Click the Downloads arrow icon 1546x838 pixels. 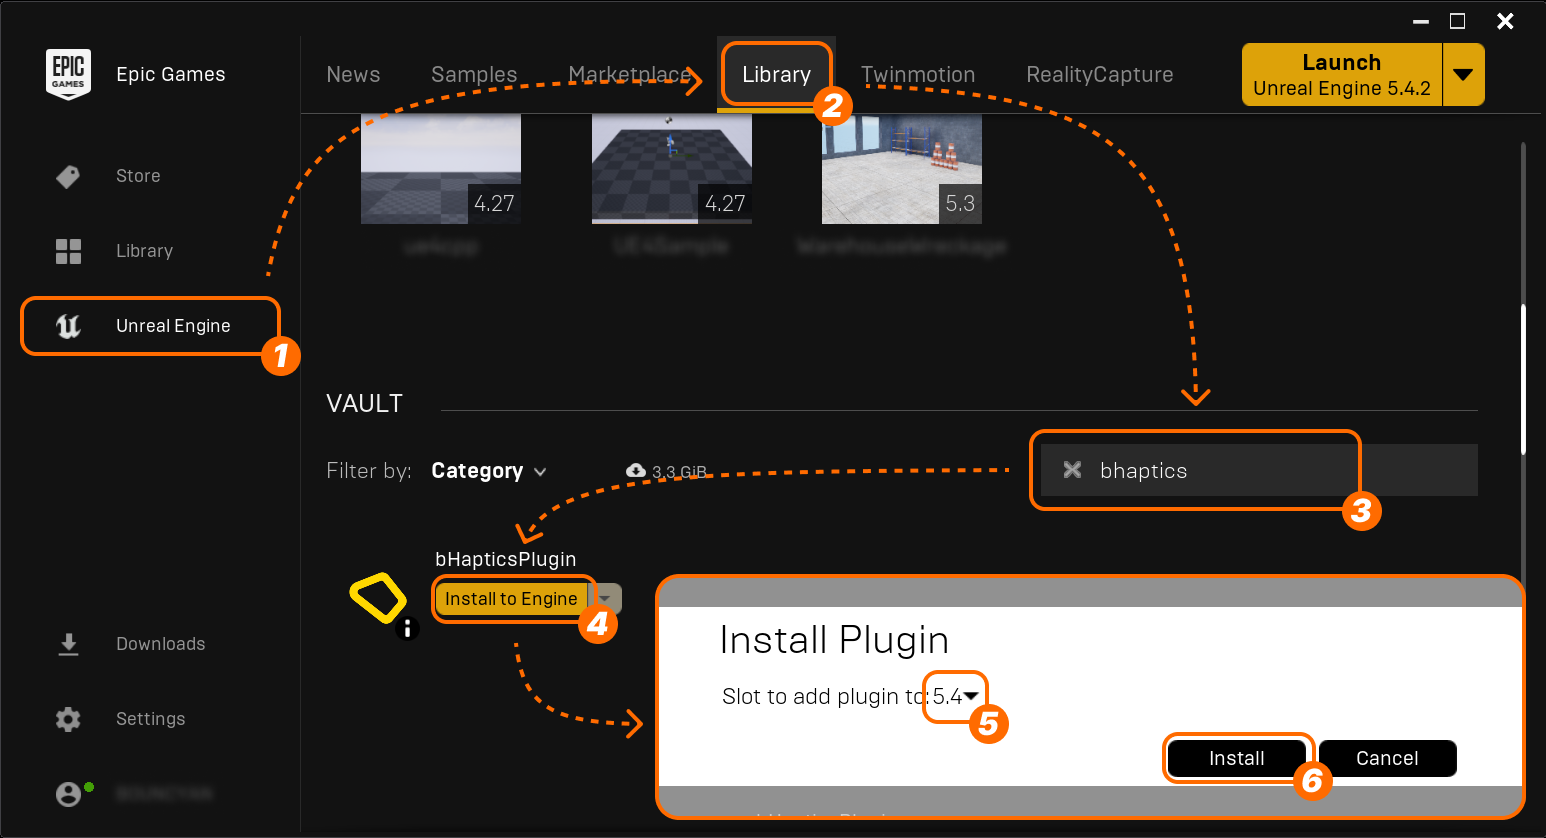[68, 644]
